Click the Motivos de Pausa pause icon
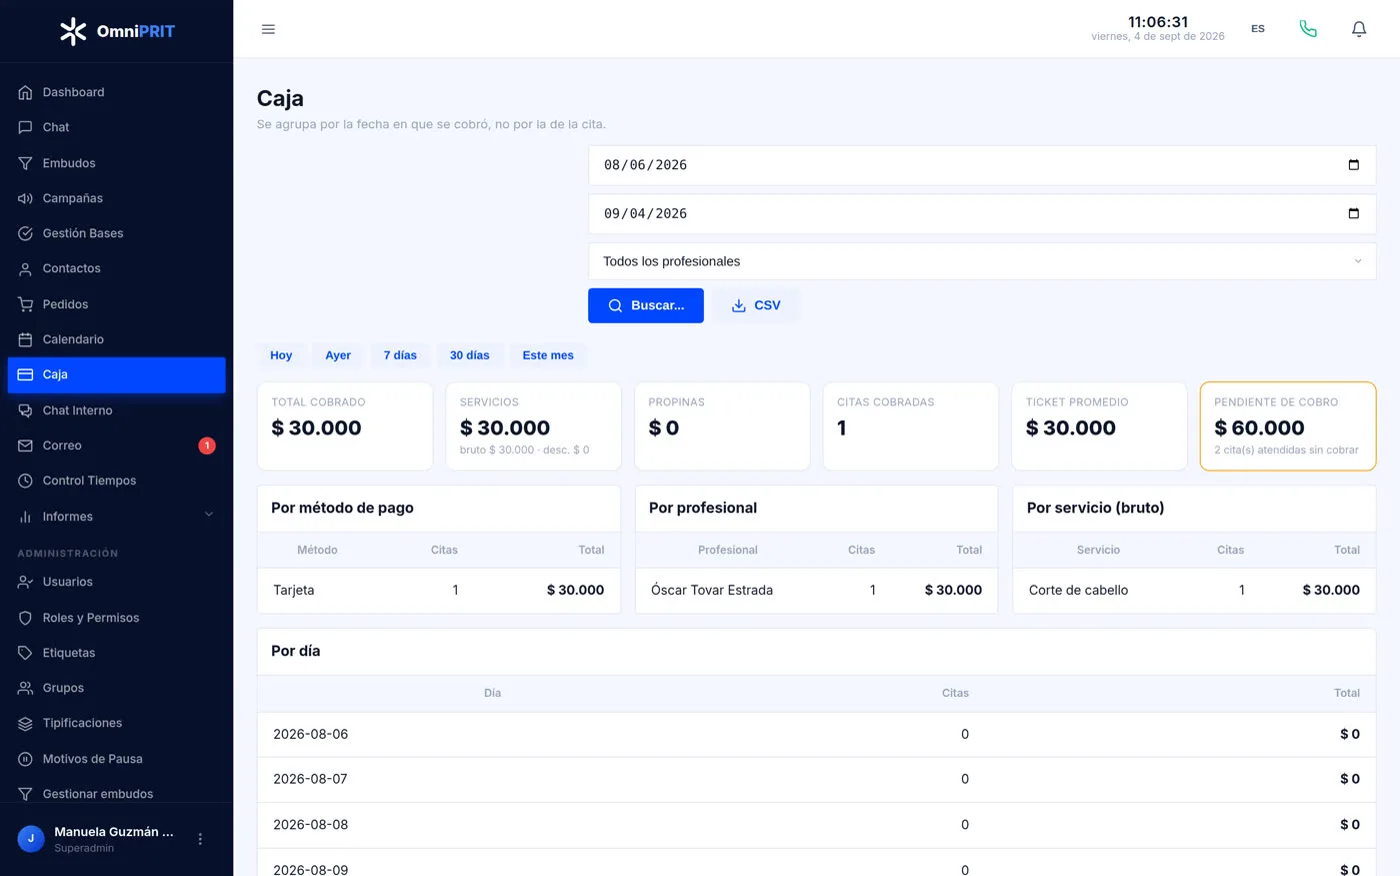This screenshot has width=1400, height=876. coord(25,758)
